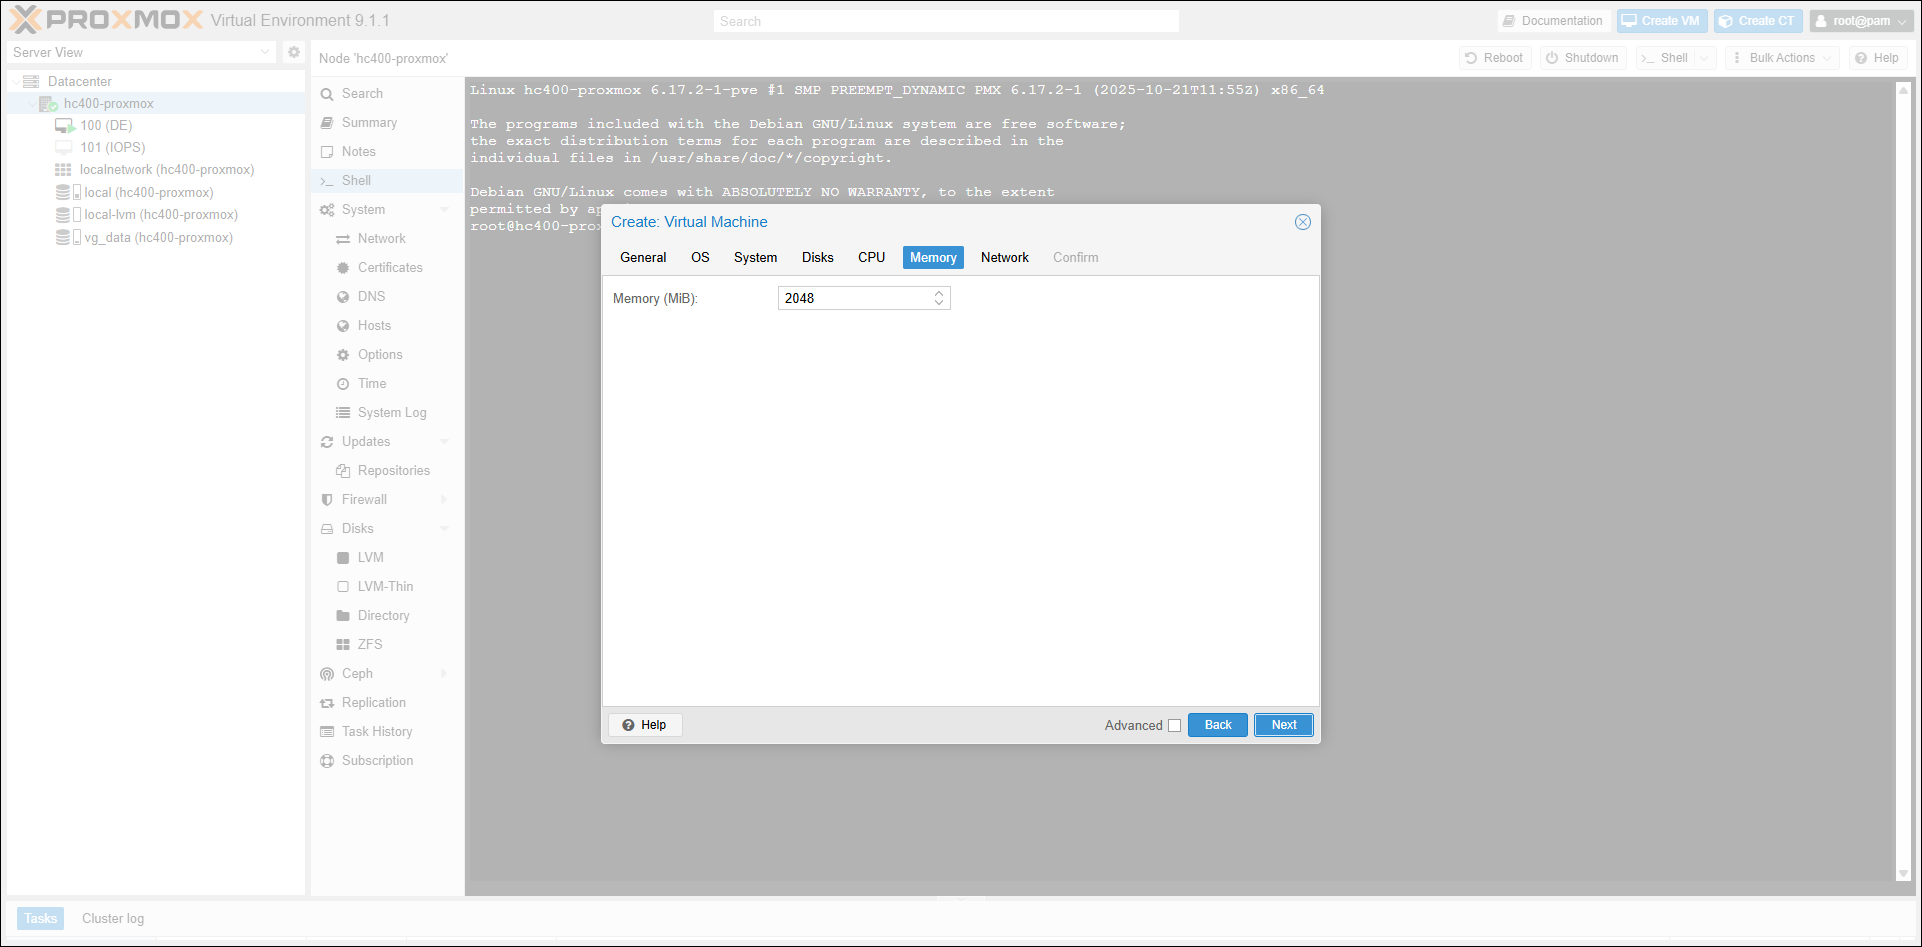Click the gear icon beside Server View
The width and height of the screenshot is (1922, 947).
pos(294,52)
